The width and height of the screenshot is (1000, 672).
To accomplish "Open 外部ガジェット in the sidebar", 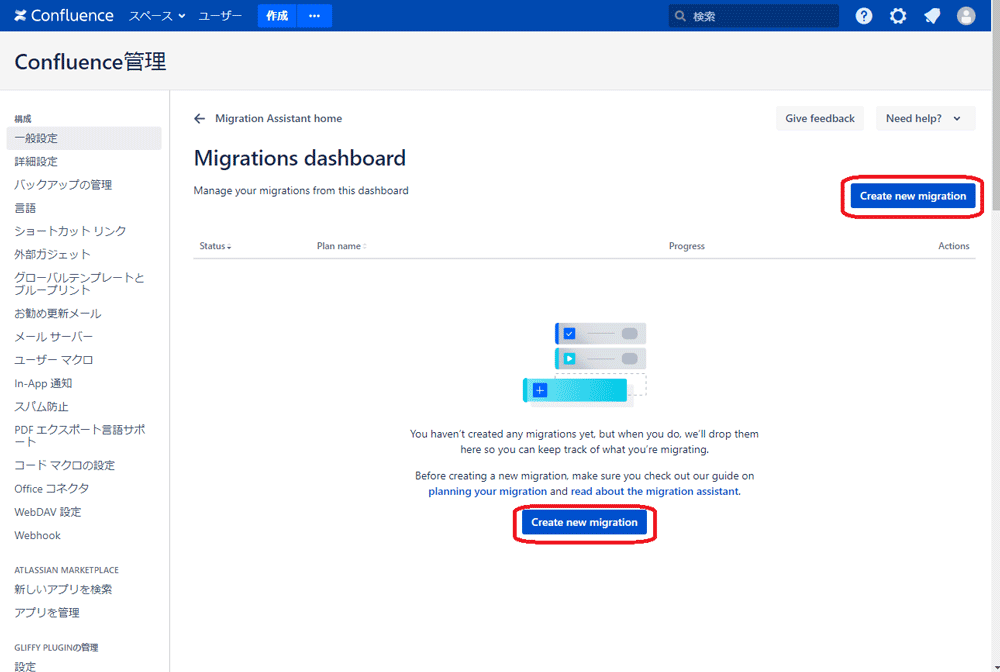I will (x=52, y=254).
